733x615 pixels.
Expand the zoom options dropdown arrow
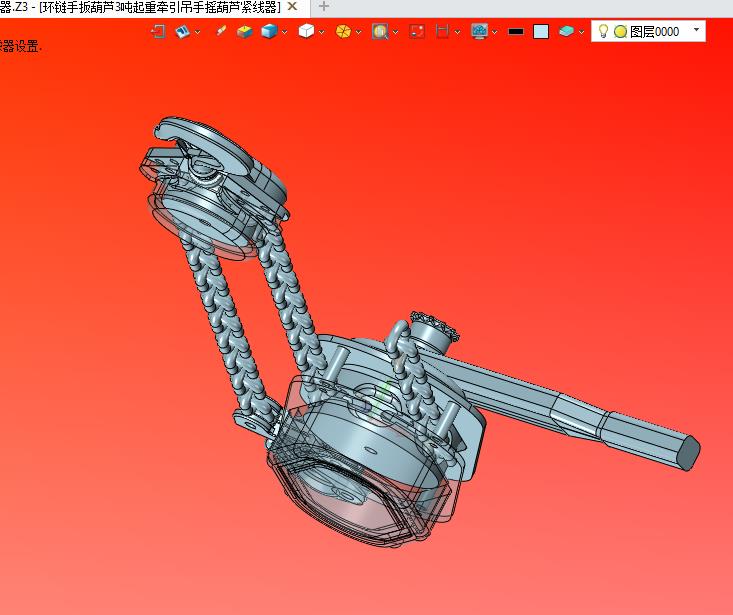pyautogui.click(x=395, y=32)
